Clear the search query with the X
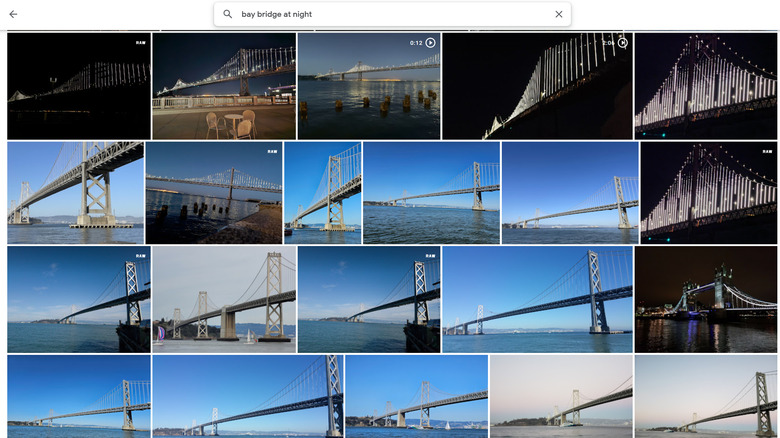Viewport: 780px width, 438px height. 558,14
